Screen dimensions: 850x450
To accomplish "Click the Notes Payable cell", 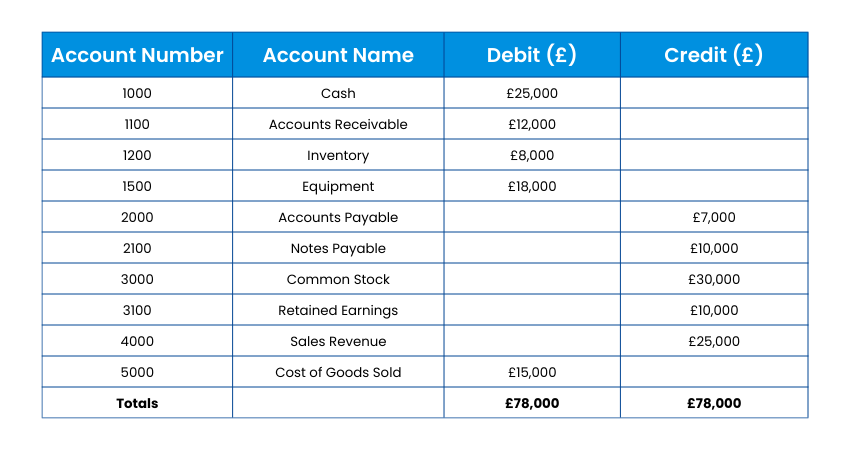I will coord(338,249).
